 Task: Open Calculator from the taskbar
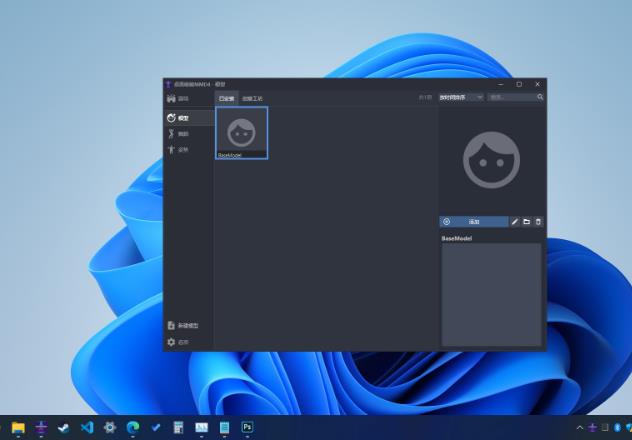(x=179, y=427)
